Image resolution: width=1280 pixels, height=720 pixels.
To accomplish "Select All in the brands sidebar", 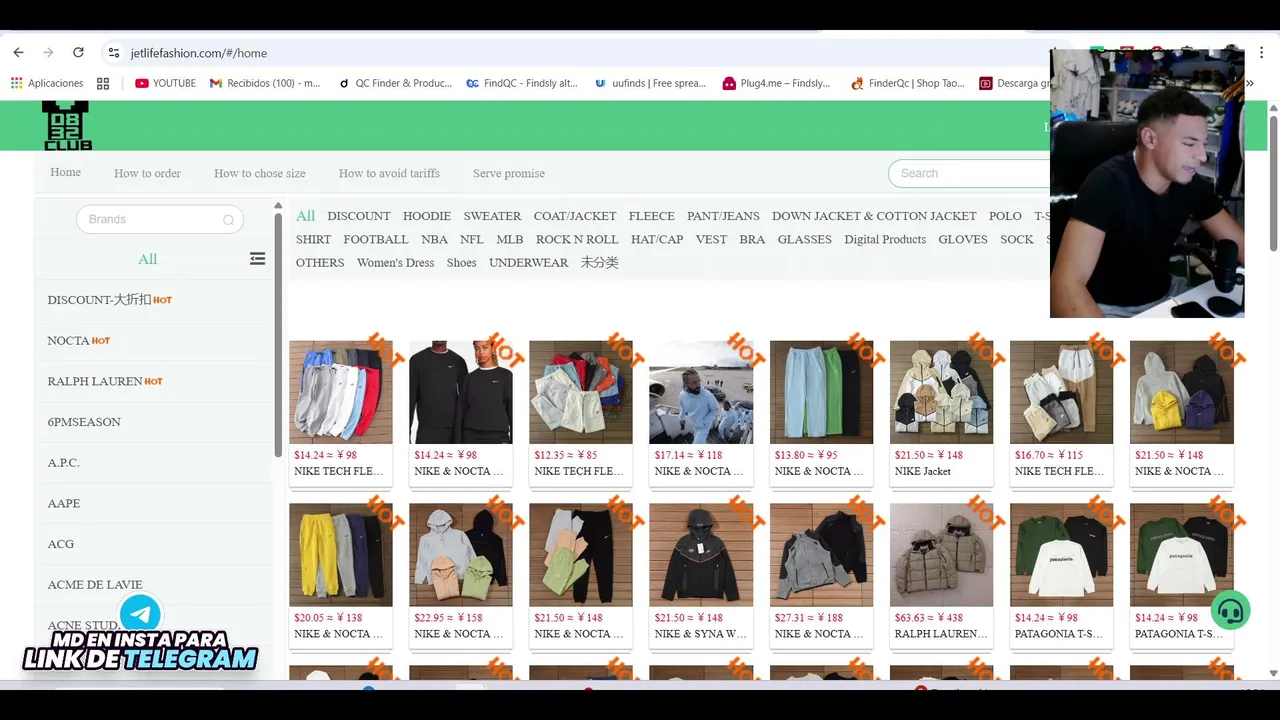I will click(x=148, y=259).
